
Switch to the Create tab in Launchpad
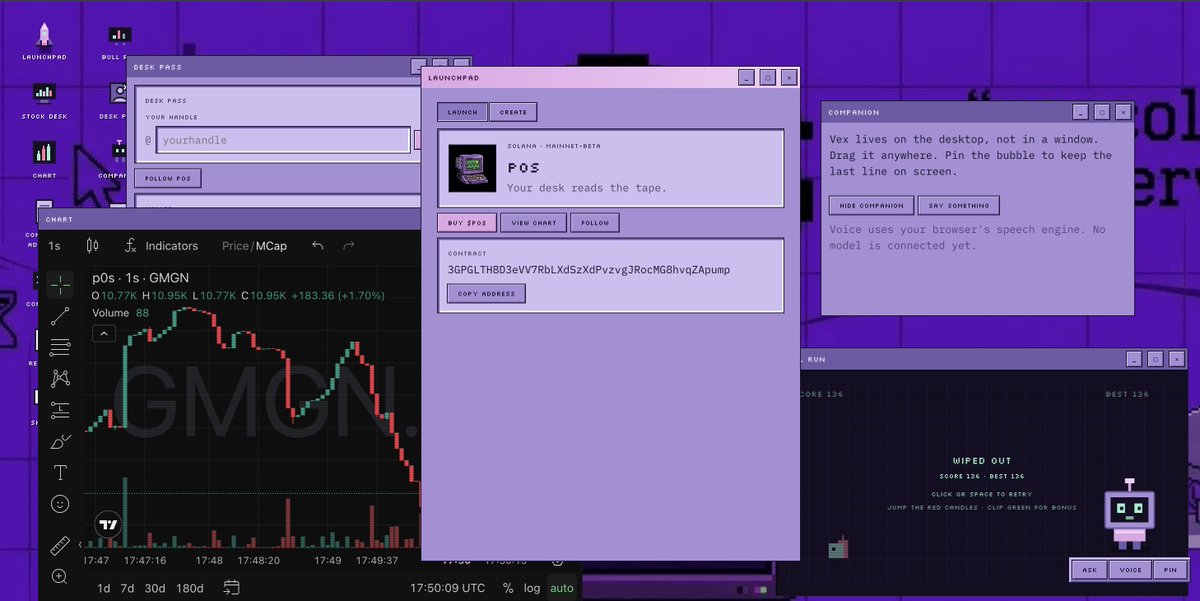514,112
